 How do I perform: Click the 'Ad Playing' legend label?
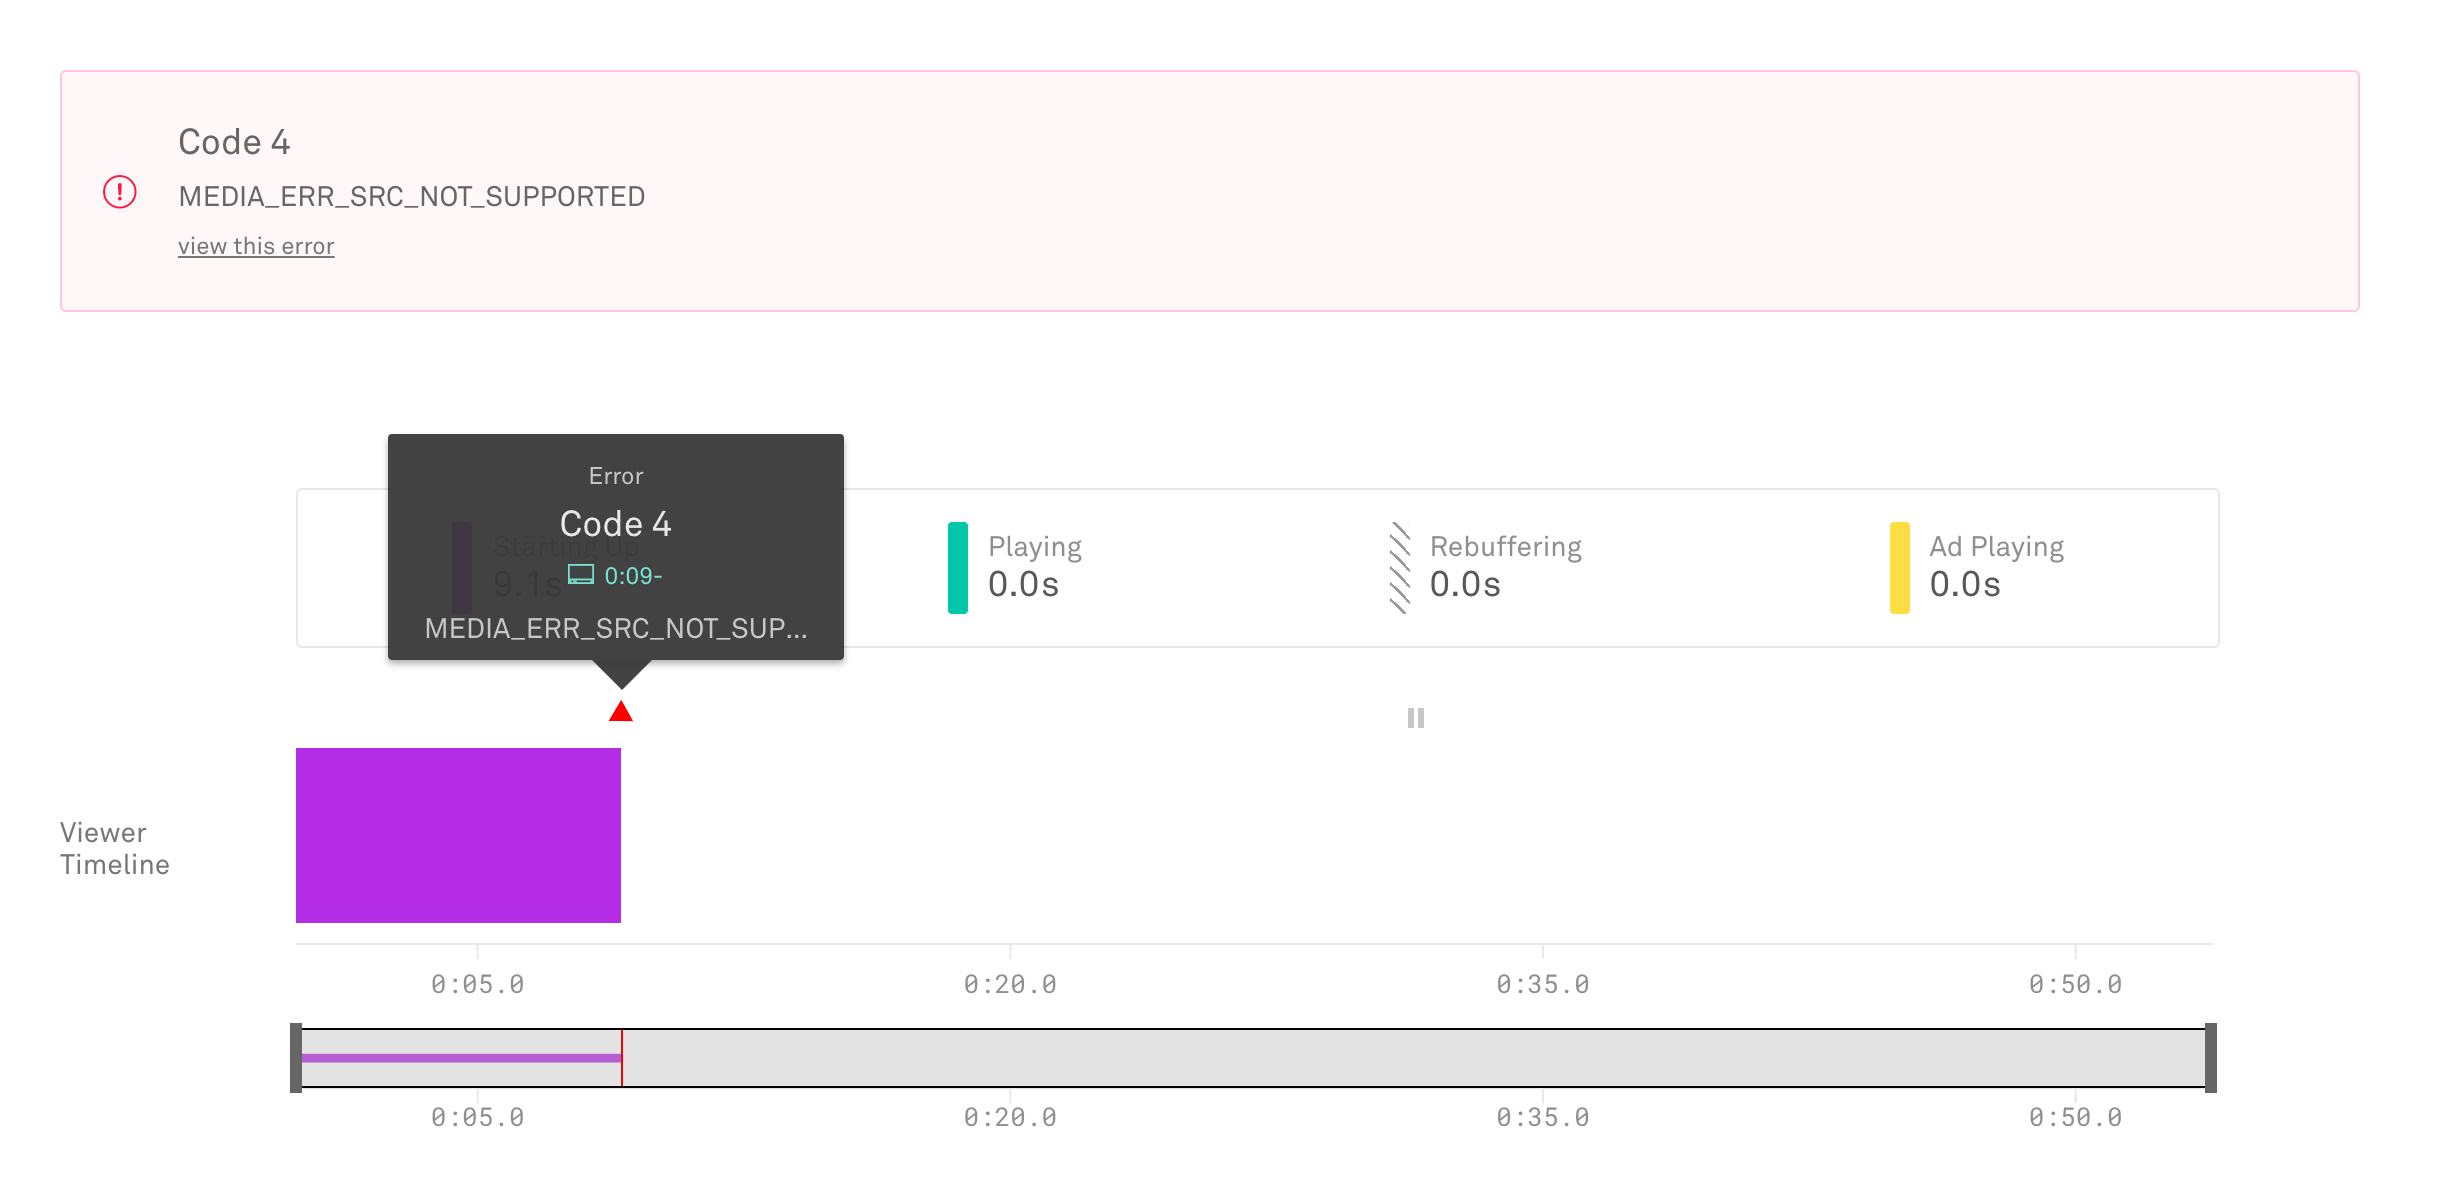(x=1997, y=547)
